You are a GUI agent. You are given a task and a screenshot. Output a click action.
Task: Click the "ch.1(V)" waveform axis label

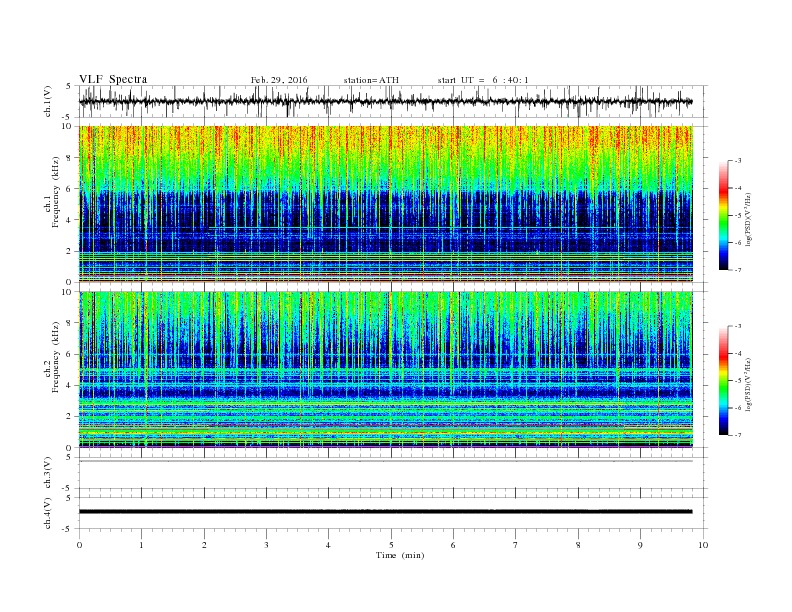tap(48, 101)
